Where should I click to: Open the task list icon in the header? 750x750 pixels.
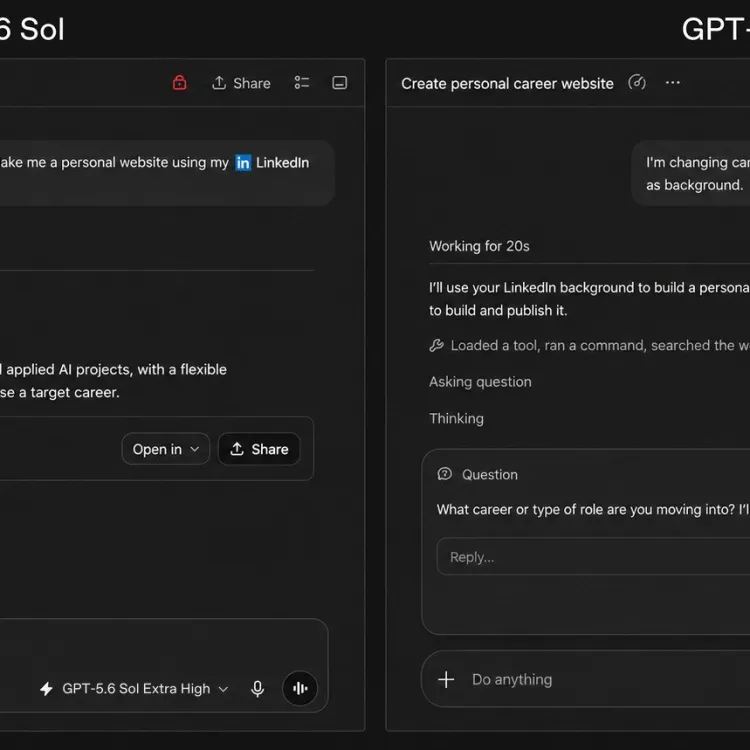click(x=301, y=83)
